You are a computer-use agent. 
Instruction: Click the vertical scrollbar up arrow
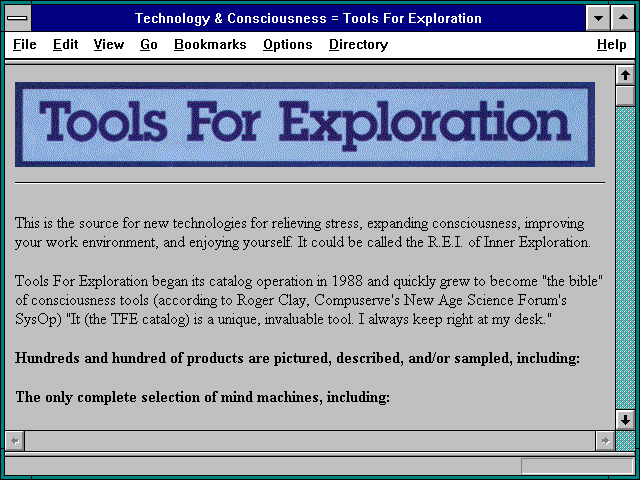click(625, 76)
